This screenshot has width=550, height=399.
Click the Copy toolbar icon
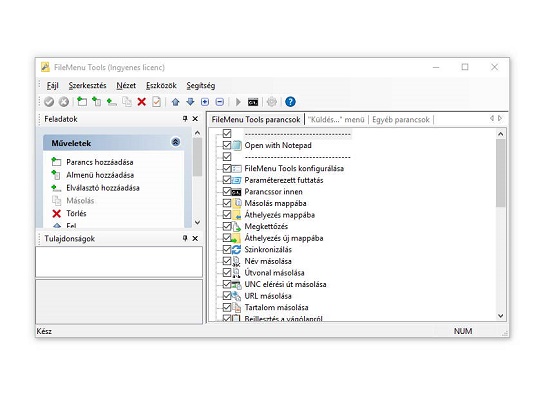click(127, 102)
